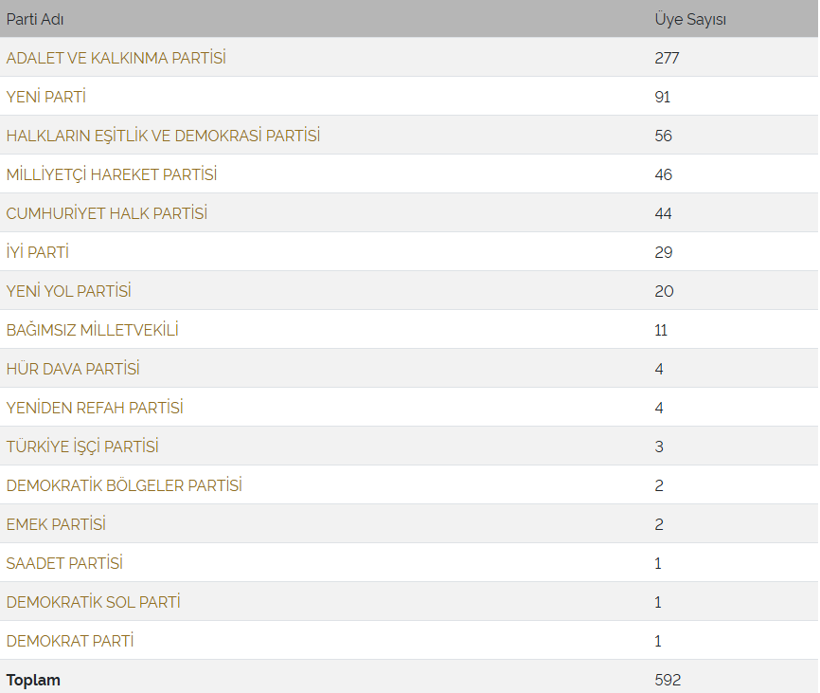
Task: Click the Toplam total 592 value
Action: tap(668, 679)
